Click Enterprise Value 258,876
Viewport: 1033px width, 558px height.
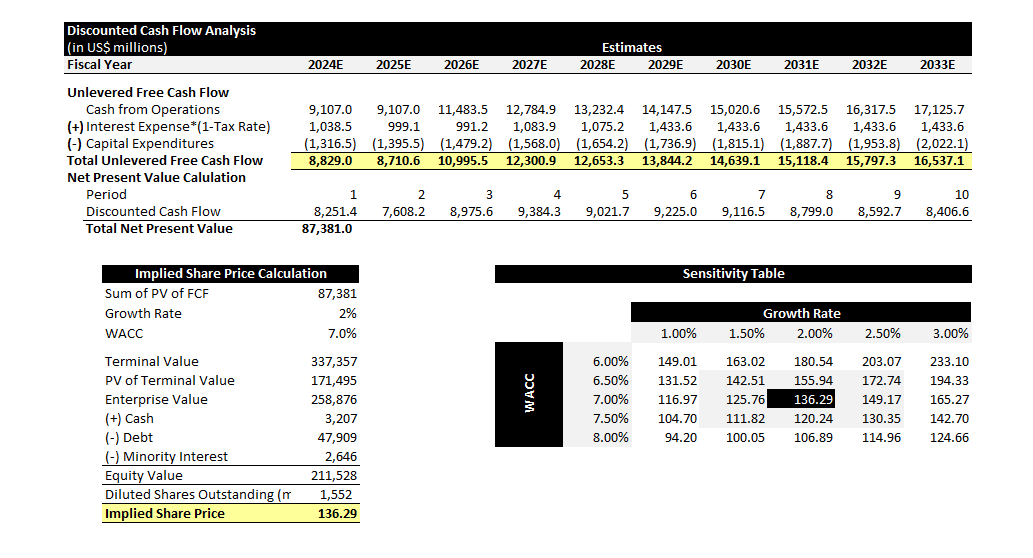[x=334, y=400]
